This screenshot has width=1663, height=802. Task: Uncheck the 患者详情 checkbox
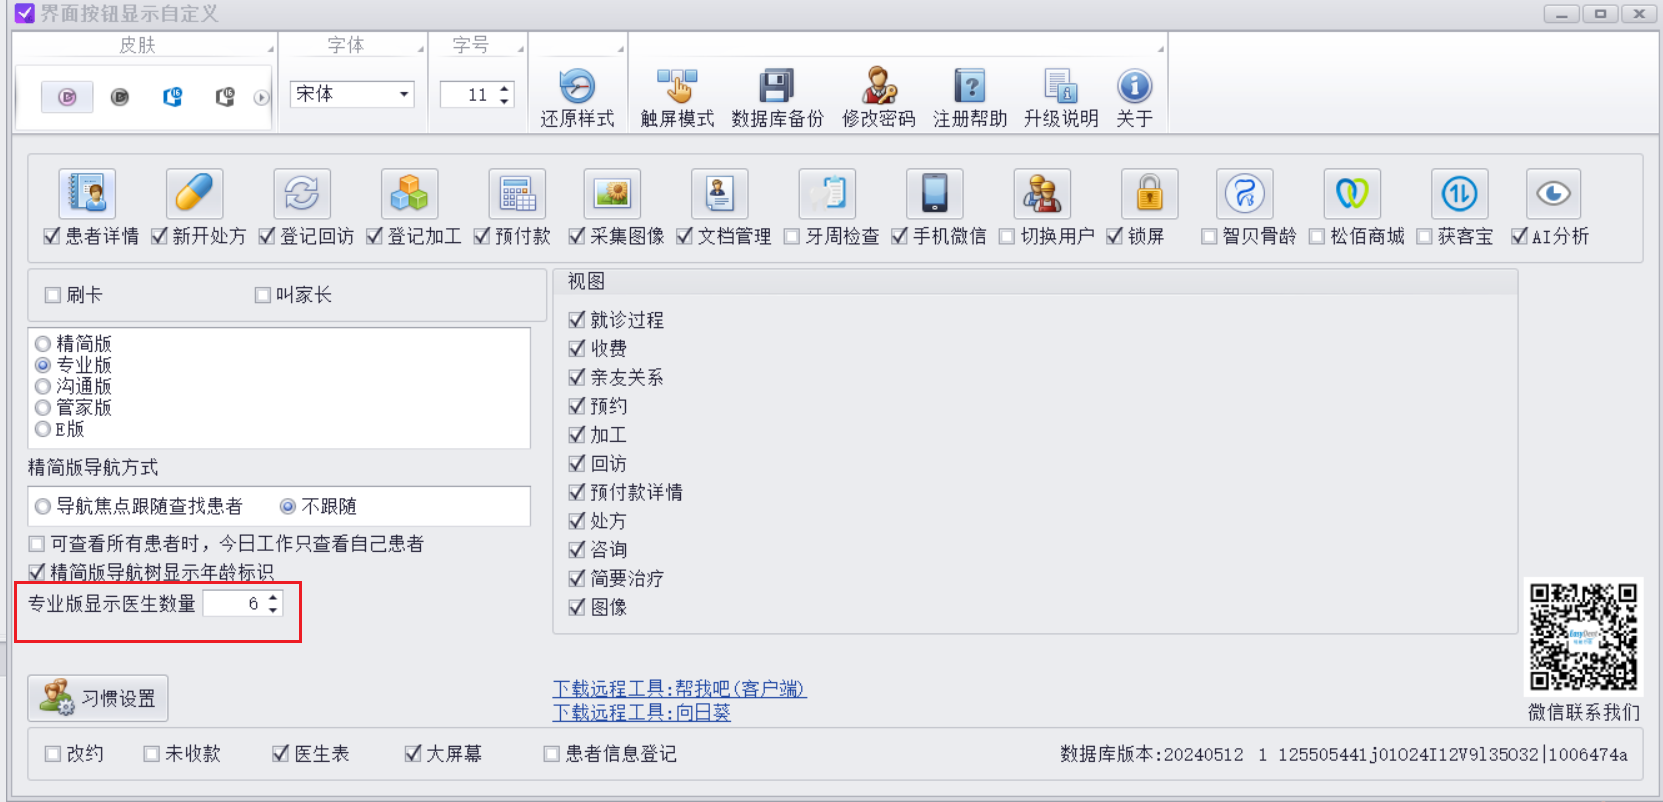(52, 236)
